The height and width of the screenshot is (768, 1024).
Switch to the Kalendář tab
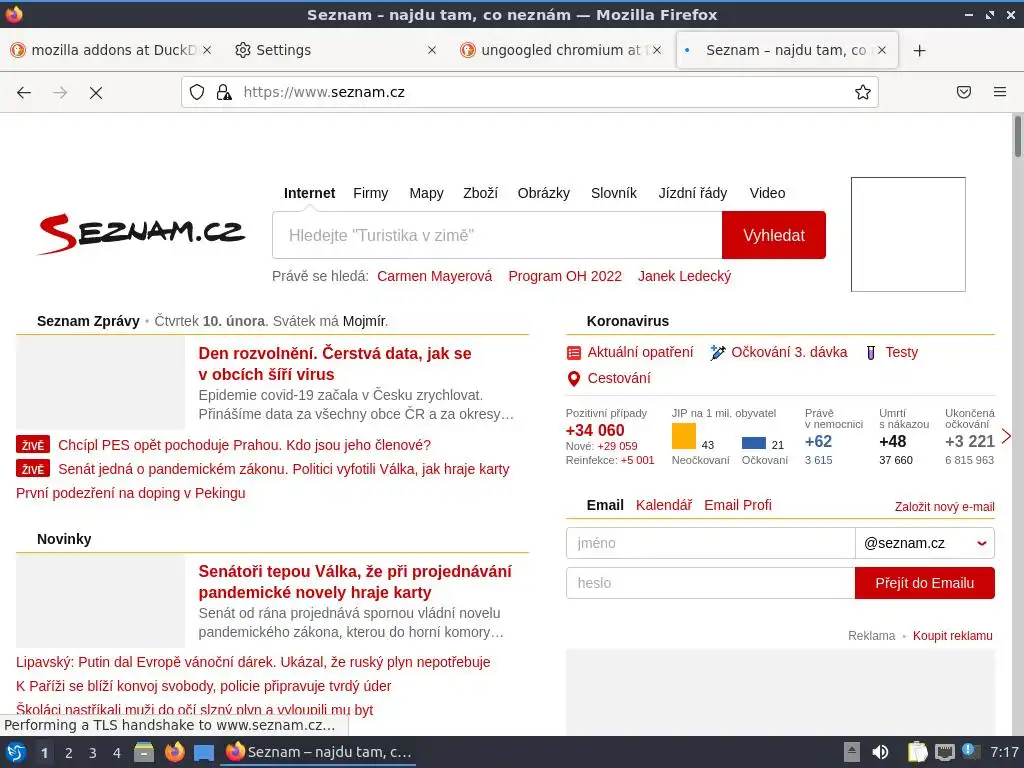pos(664,505)
